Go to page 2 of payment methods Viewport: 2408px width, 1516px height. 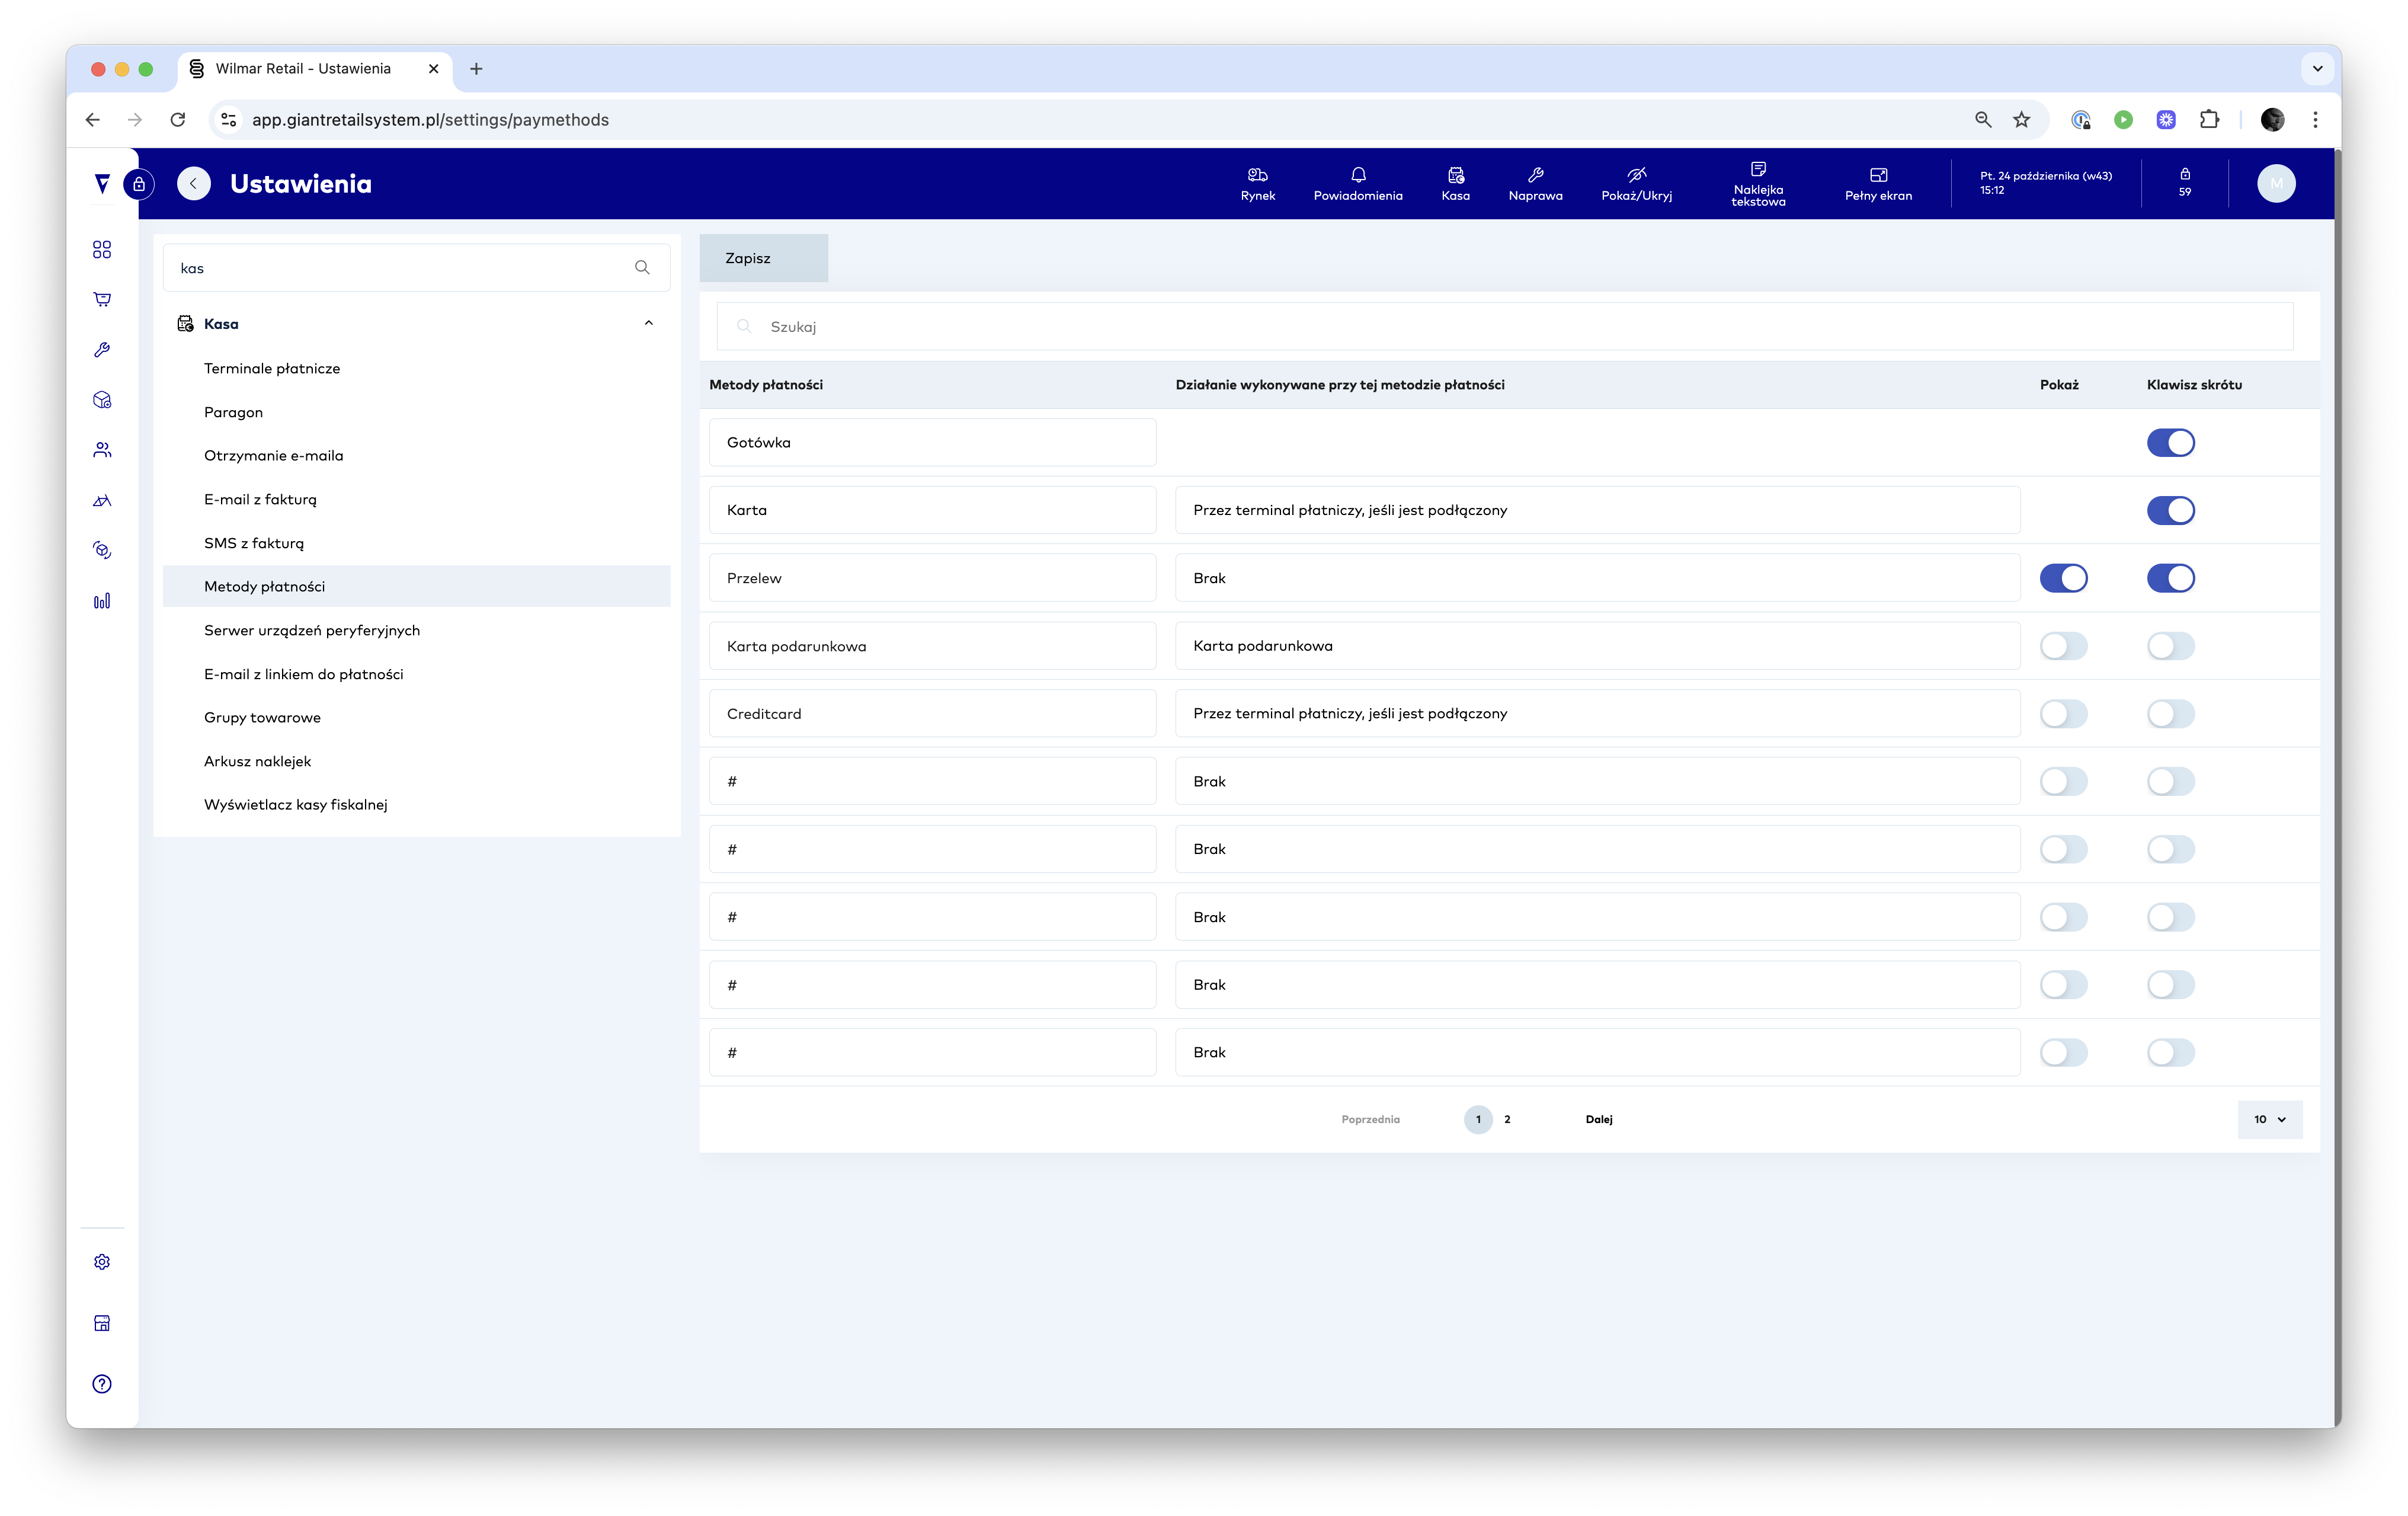click(1506, 1119)
